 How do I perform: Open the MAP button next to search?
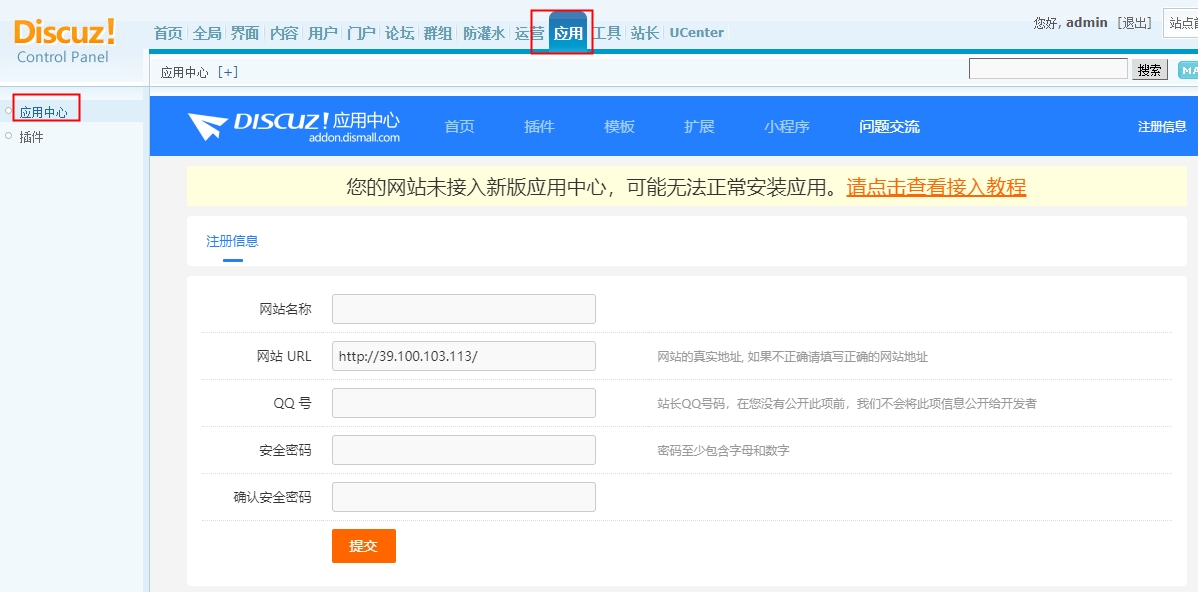(x=1188, y=70)
